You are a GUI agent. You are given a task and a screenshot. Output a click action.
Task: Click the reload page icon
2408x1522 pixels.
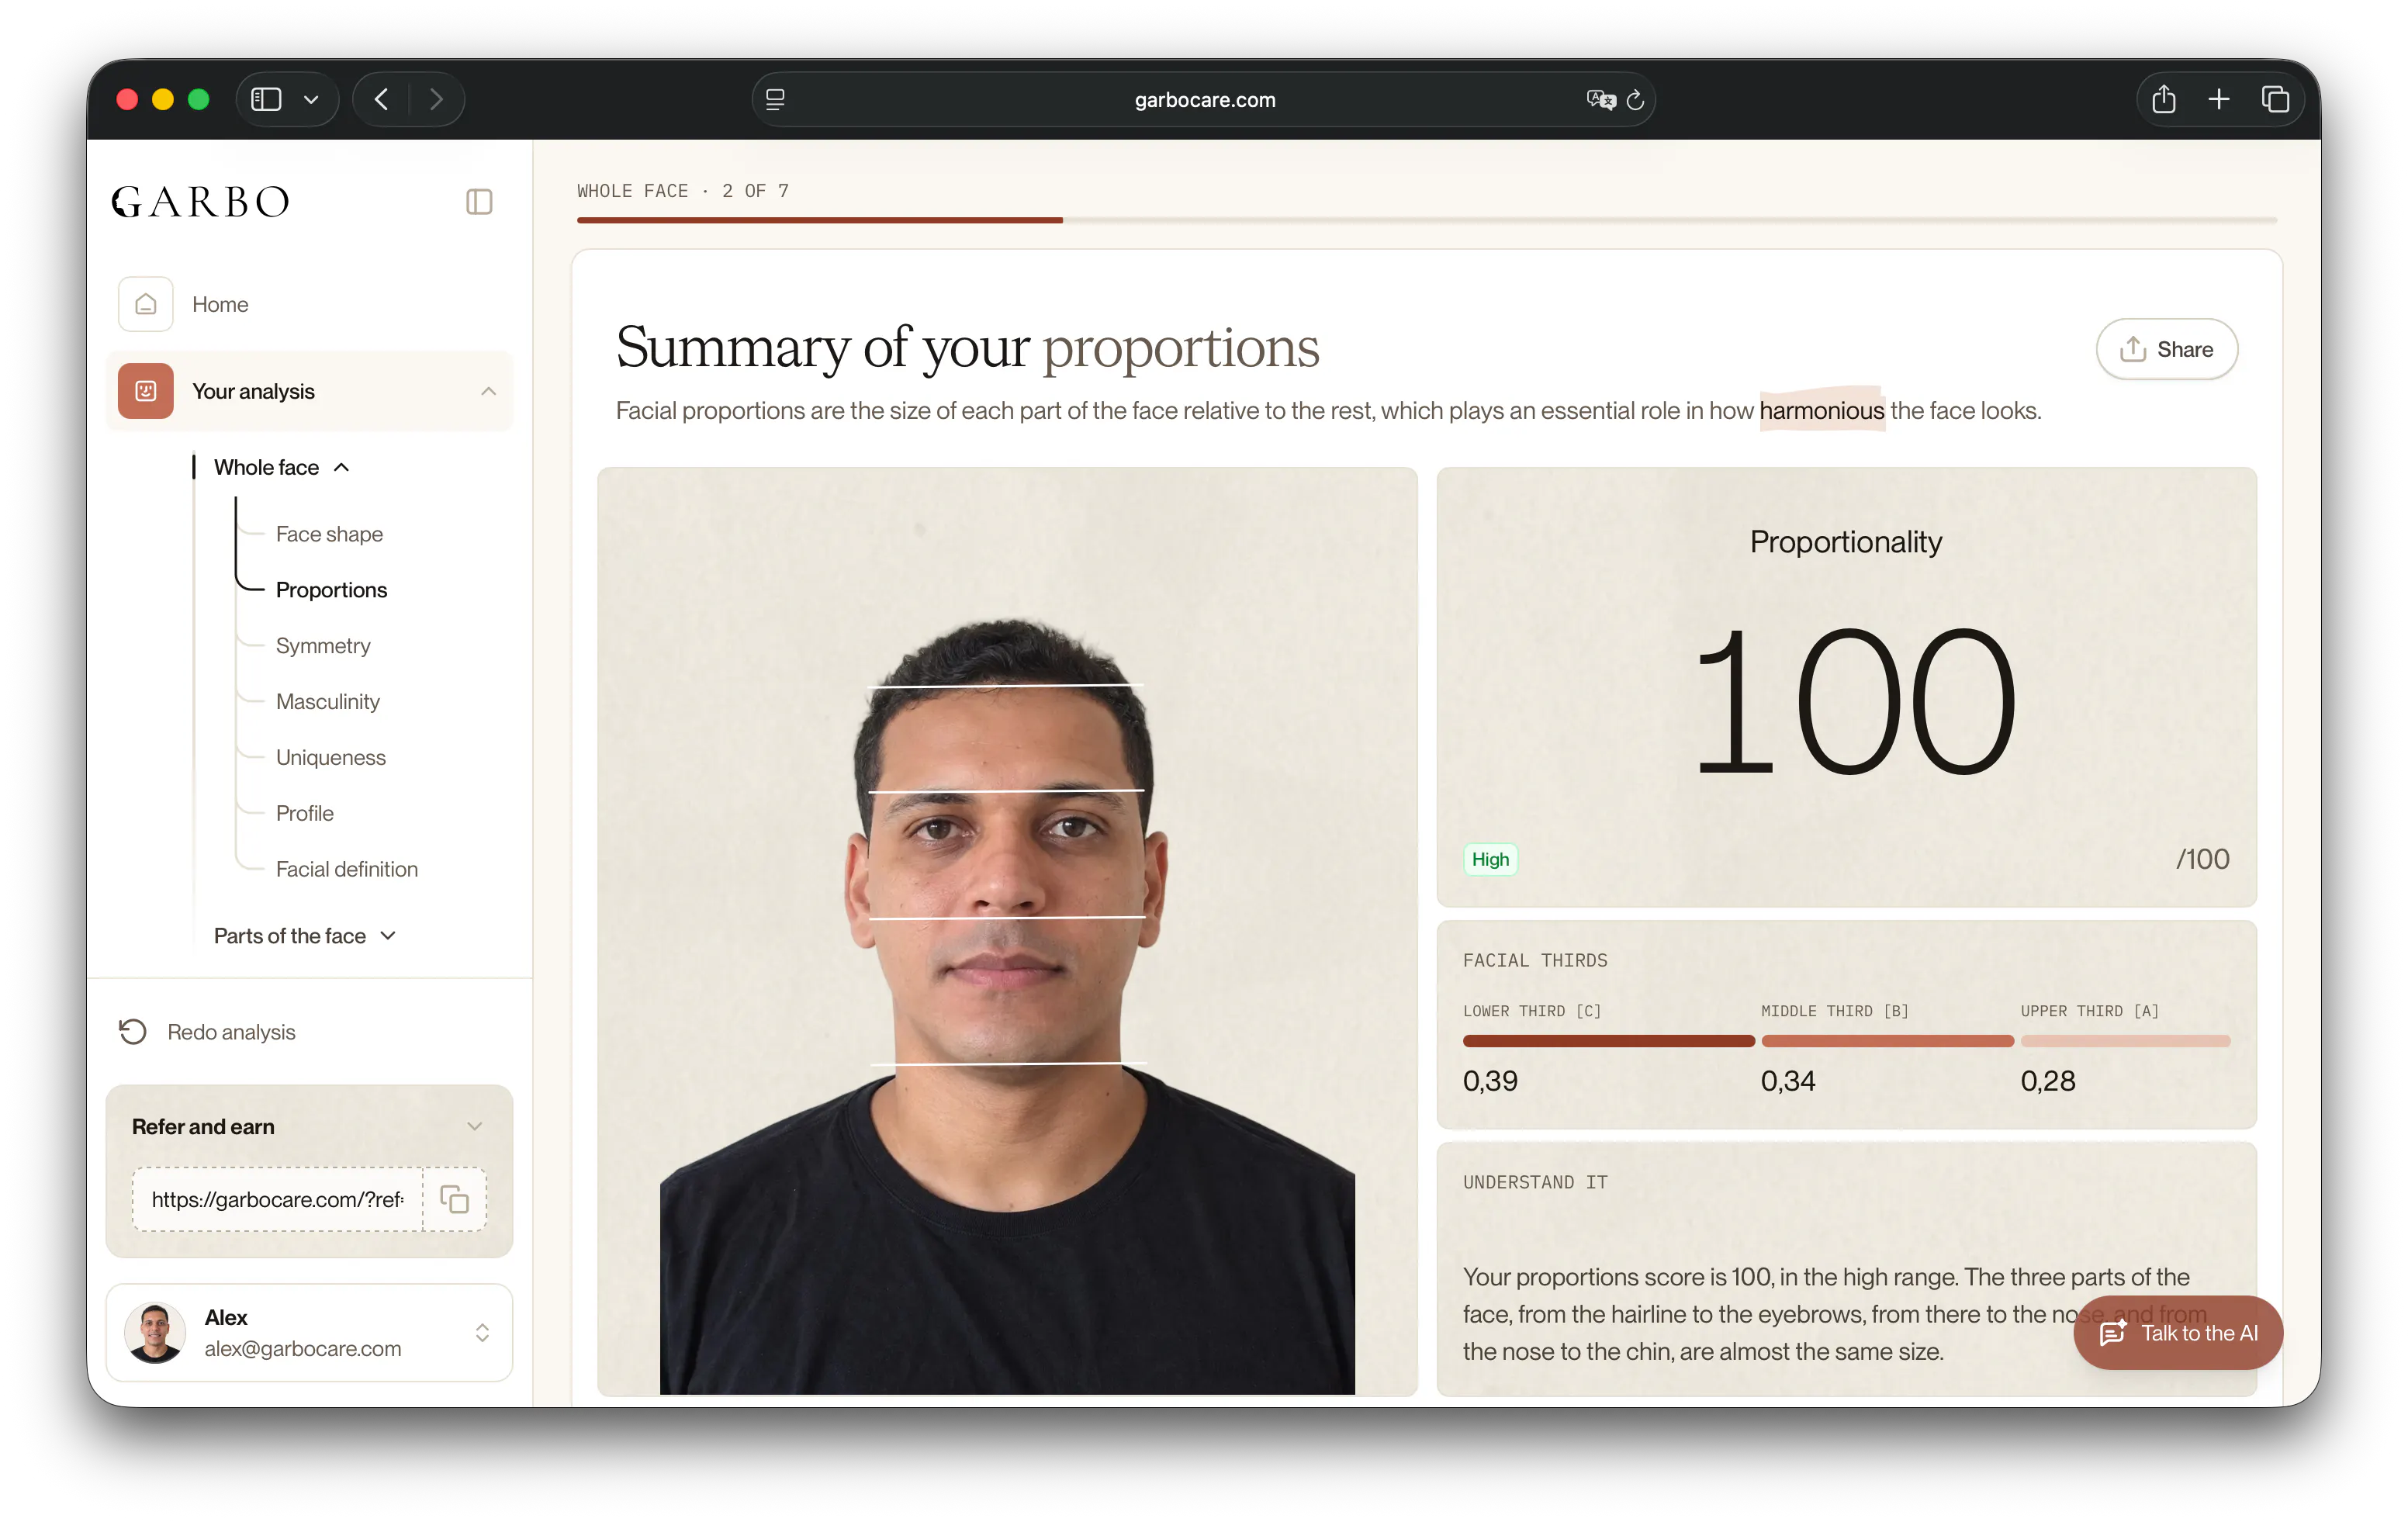(x=1635, y=100)
